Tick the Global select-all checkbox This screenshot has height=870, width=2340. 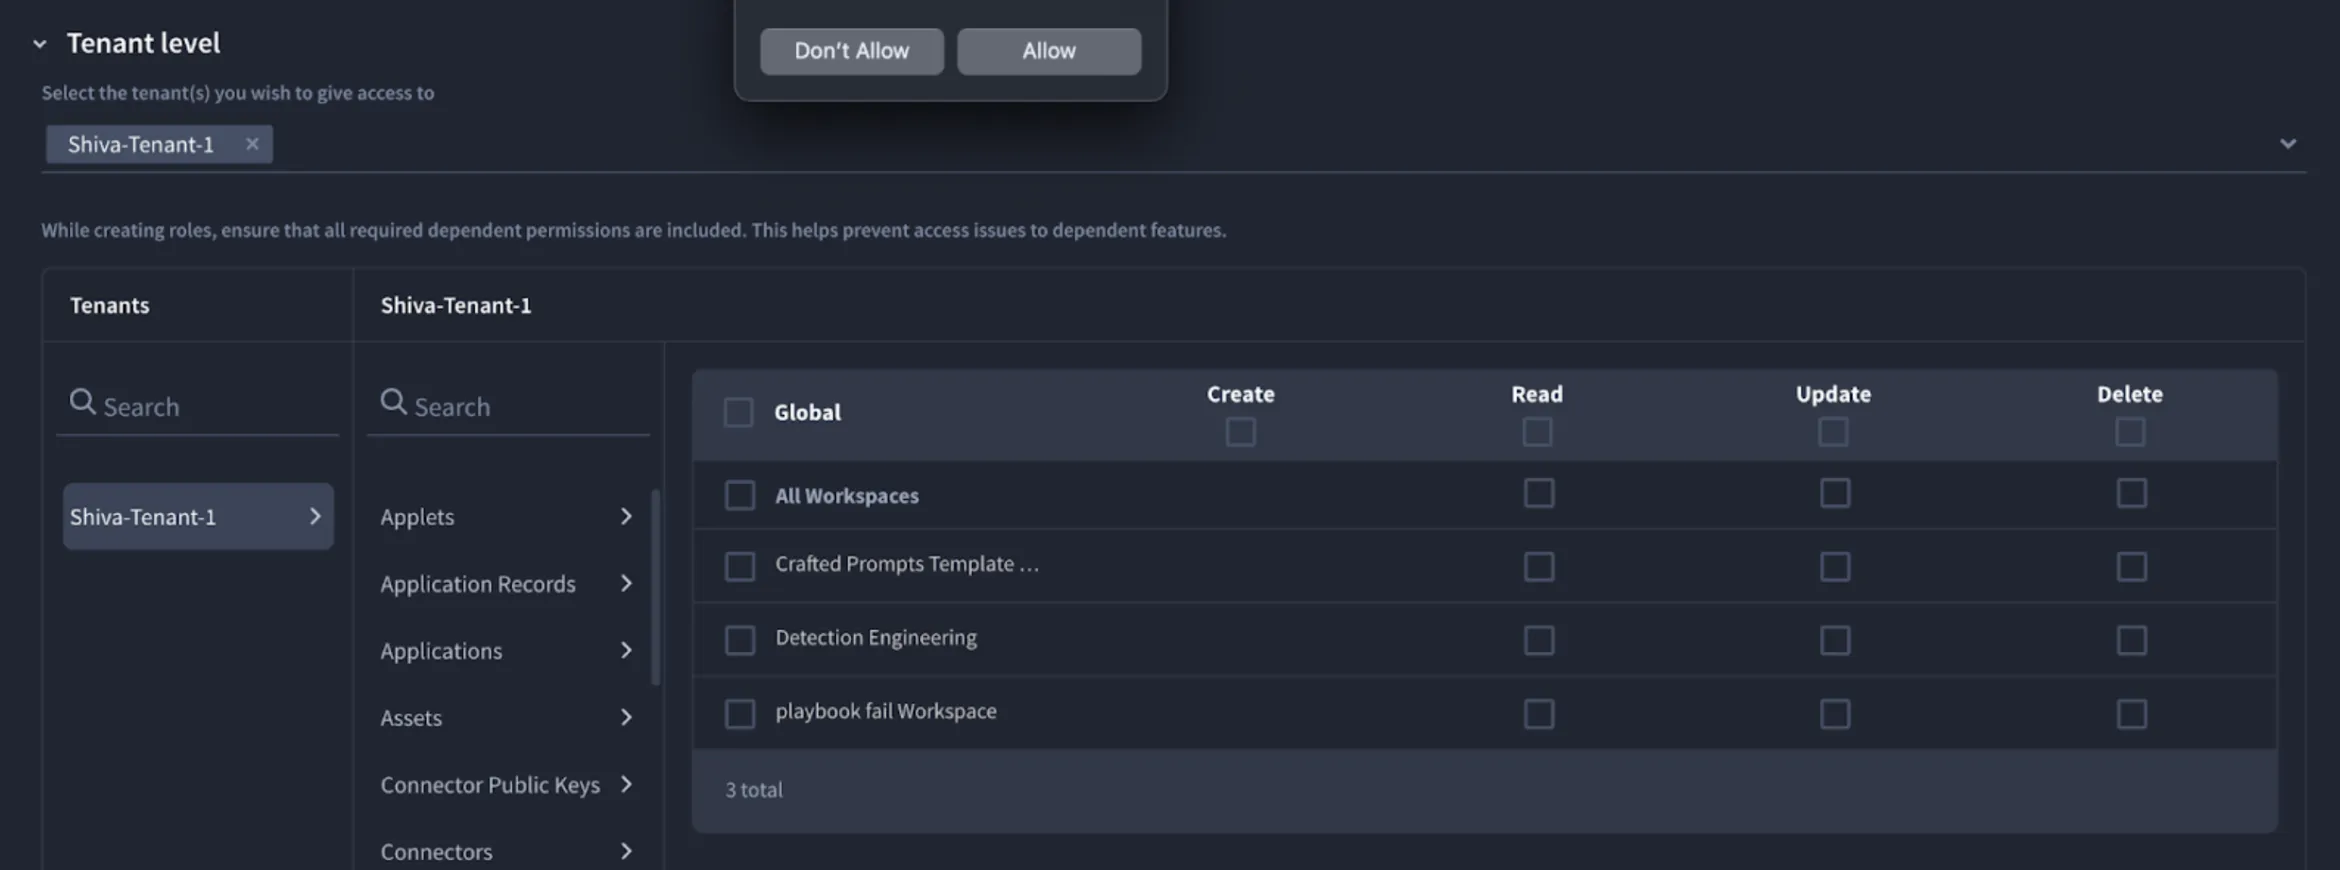tap(738, 412)
